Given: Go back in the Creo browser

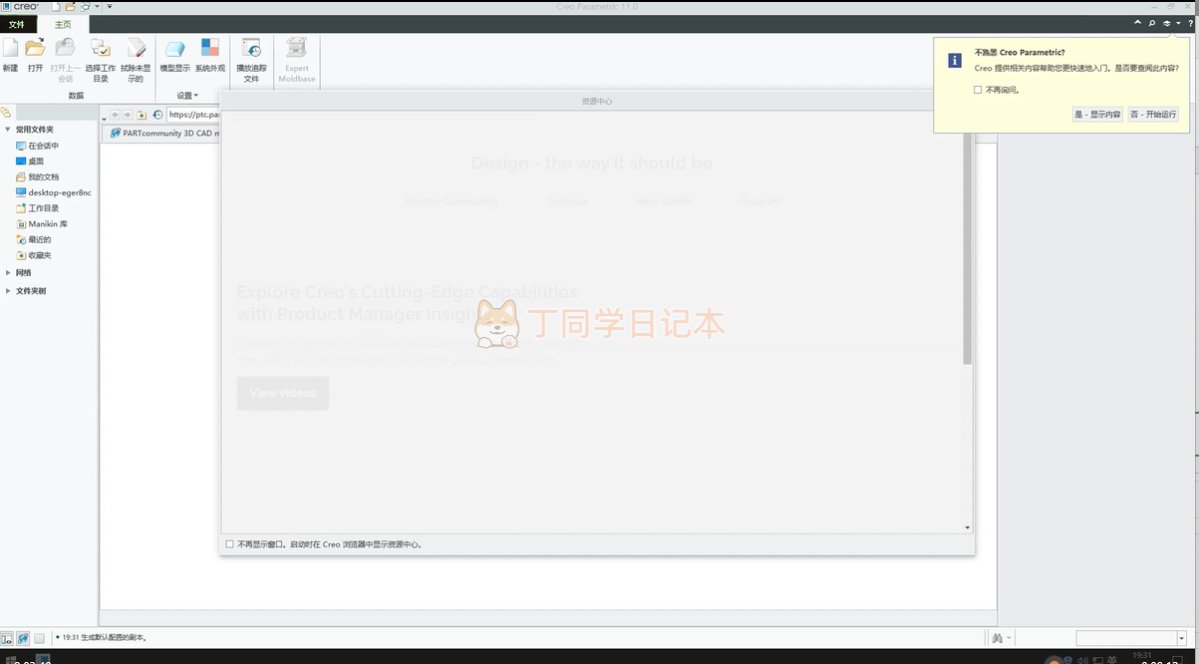Looking at the screenshot, I should pyautogui.click(x=115, y=115).
